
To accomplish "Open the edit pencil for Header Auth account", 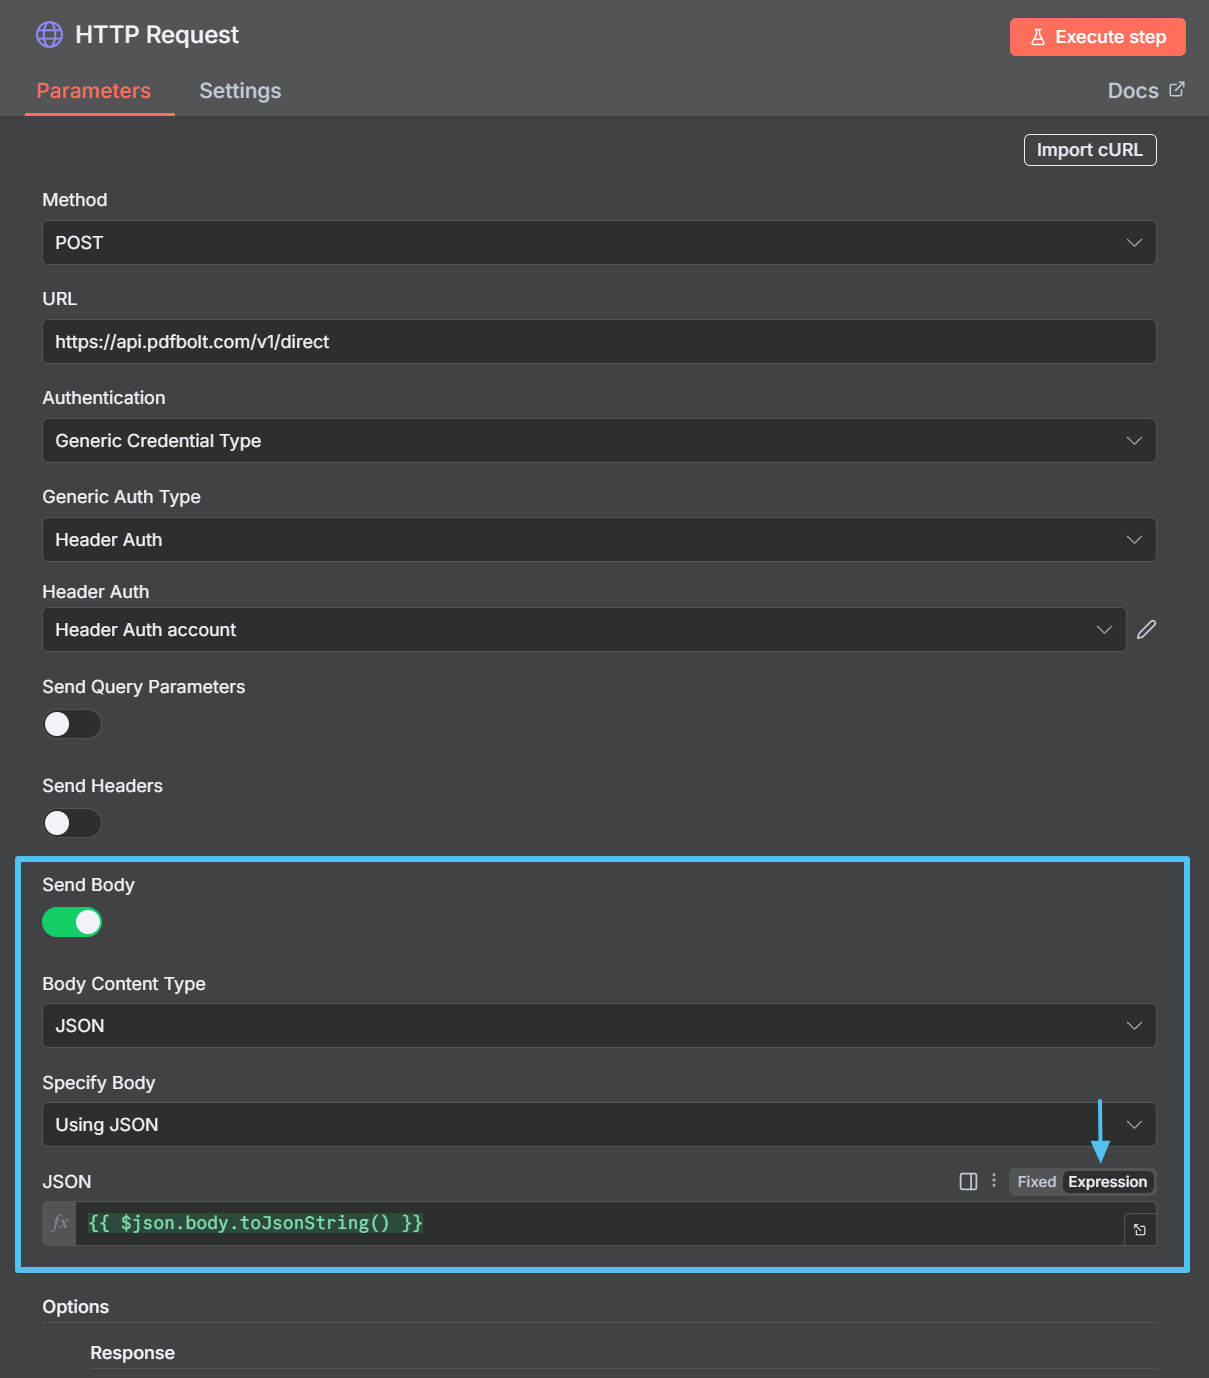I will (x=1146, y=629).
